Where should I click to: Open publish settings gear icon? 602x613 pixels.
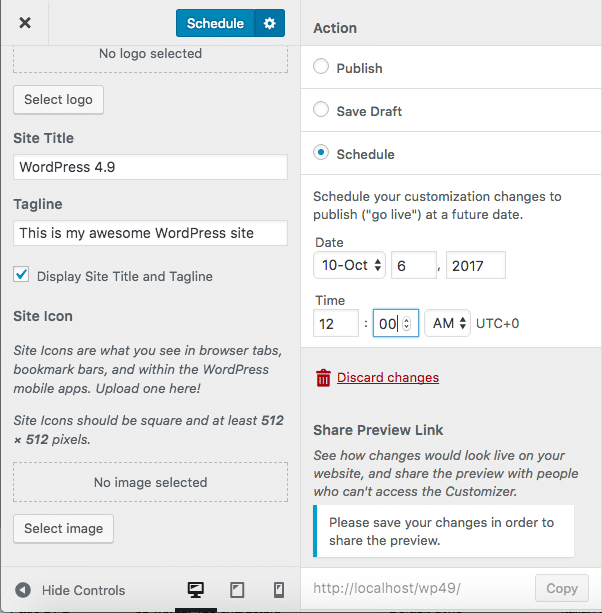tap(269, 23)
